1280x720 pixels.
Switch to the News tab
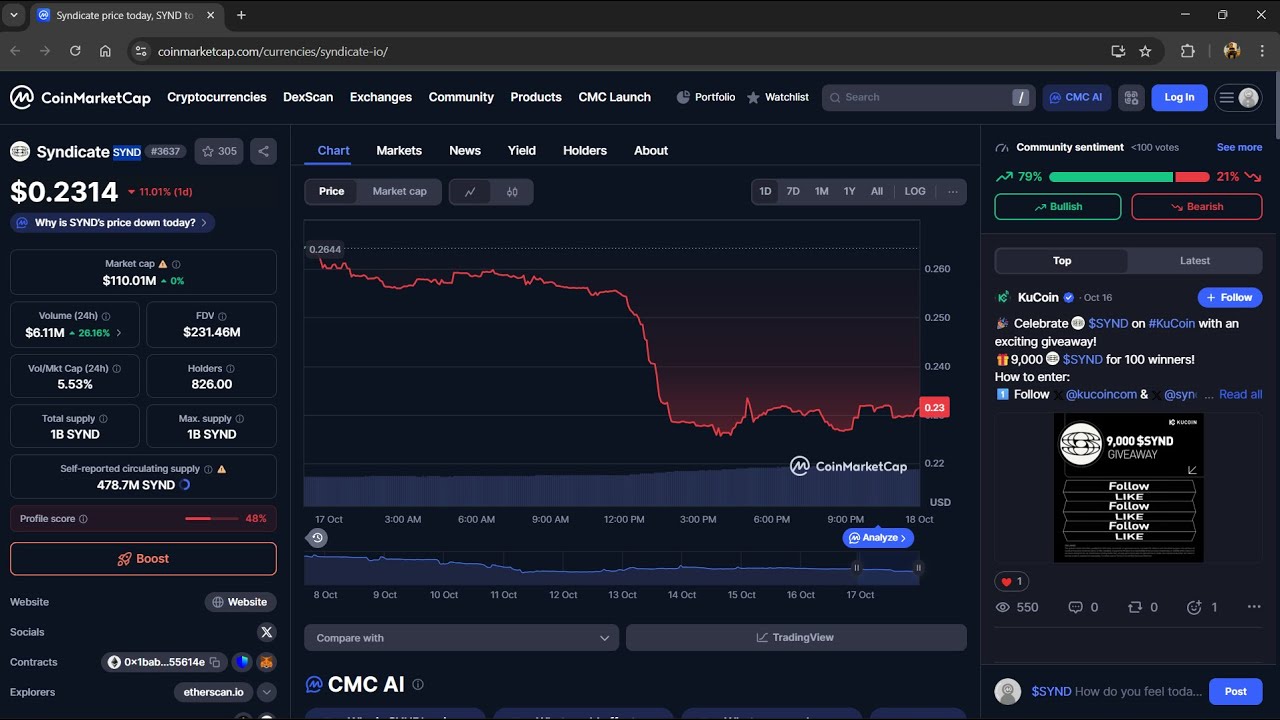[465, 151]
